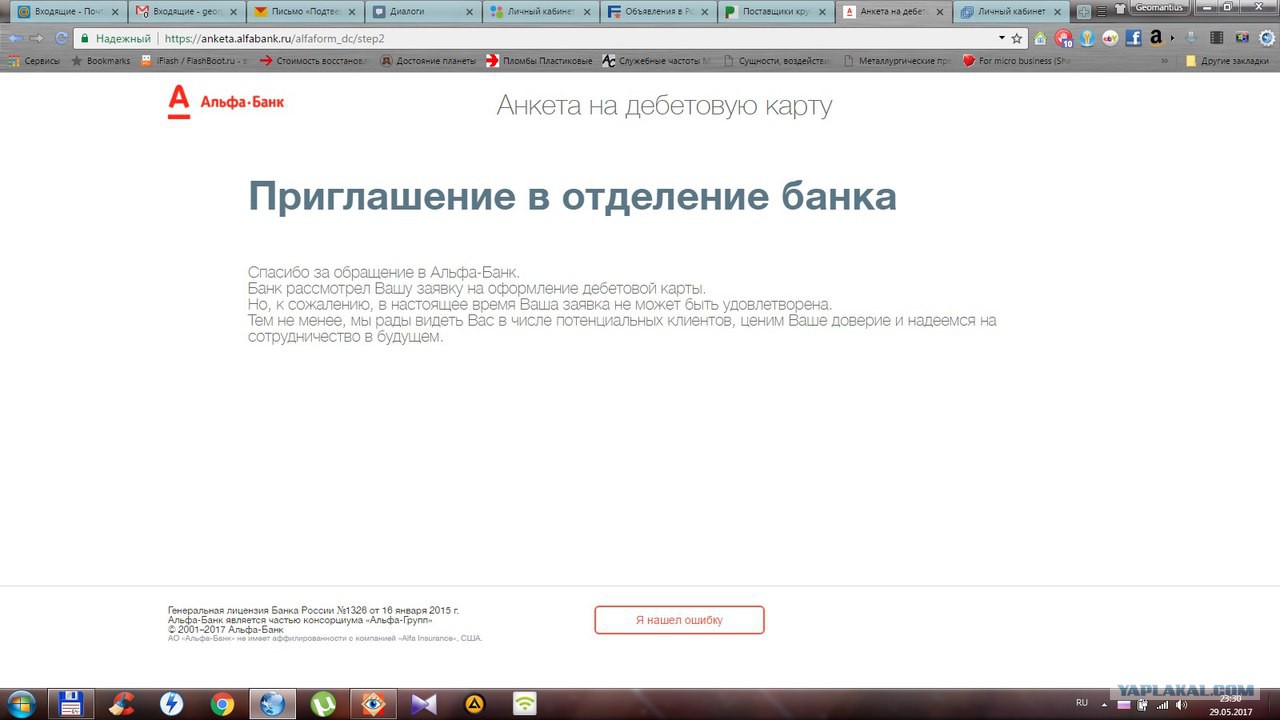Open the floppy disk app in taskbar
Screen dimensions: 1280x720
70,704
